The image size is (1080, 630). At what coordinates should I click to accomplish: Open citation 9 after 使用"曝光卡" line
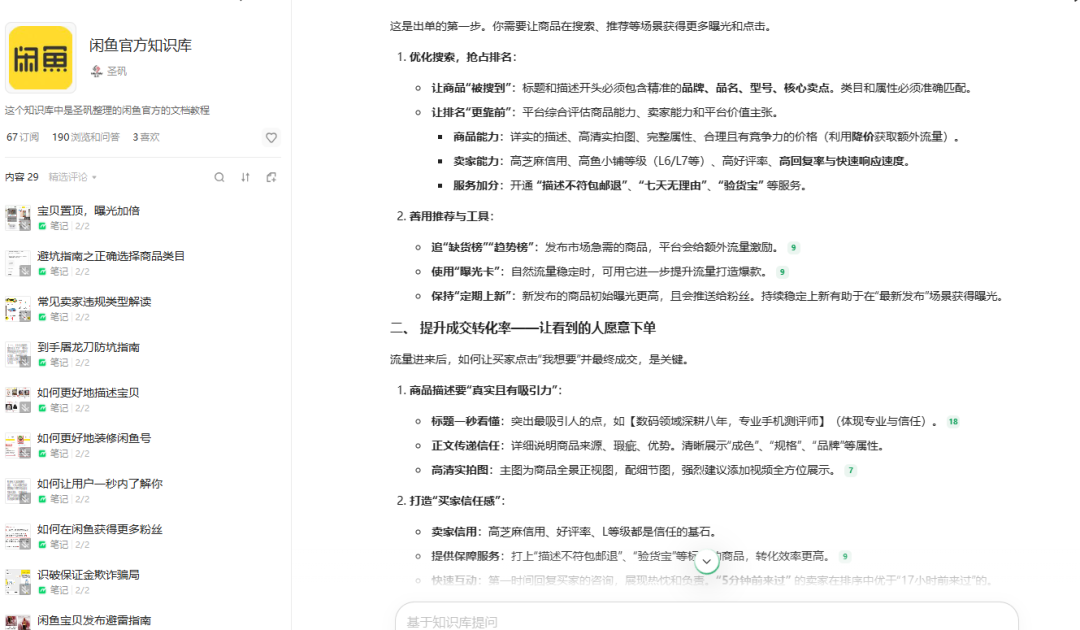click(x=782, y=272)
